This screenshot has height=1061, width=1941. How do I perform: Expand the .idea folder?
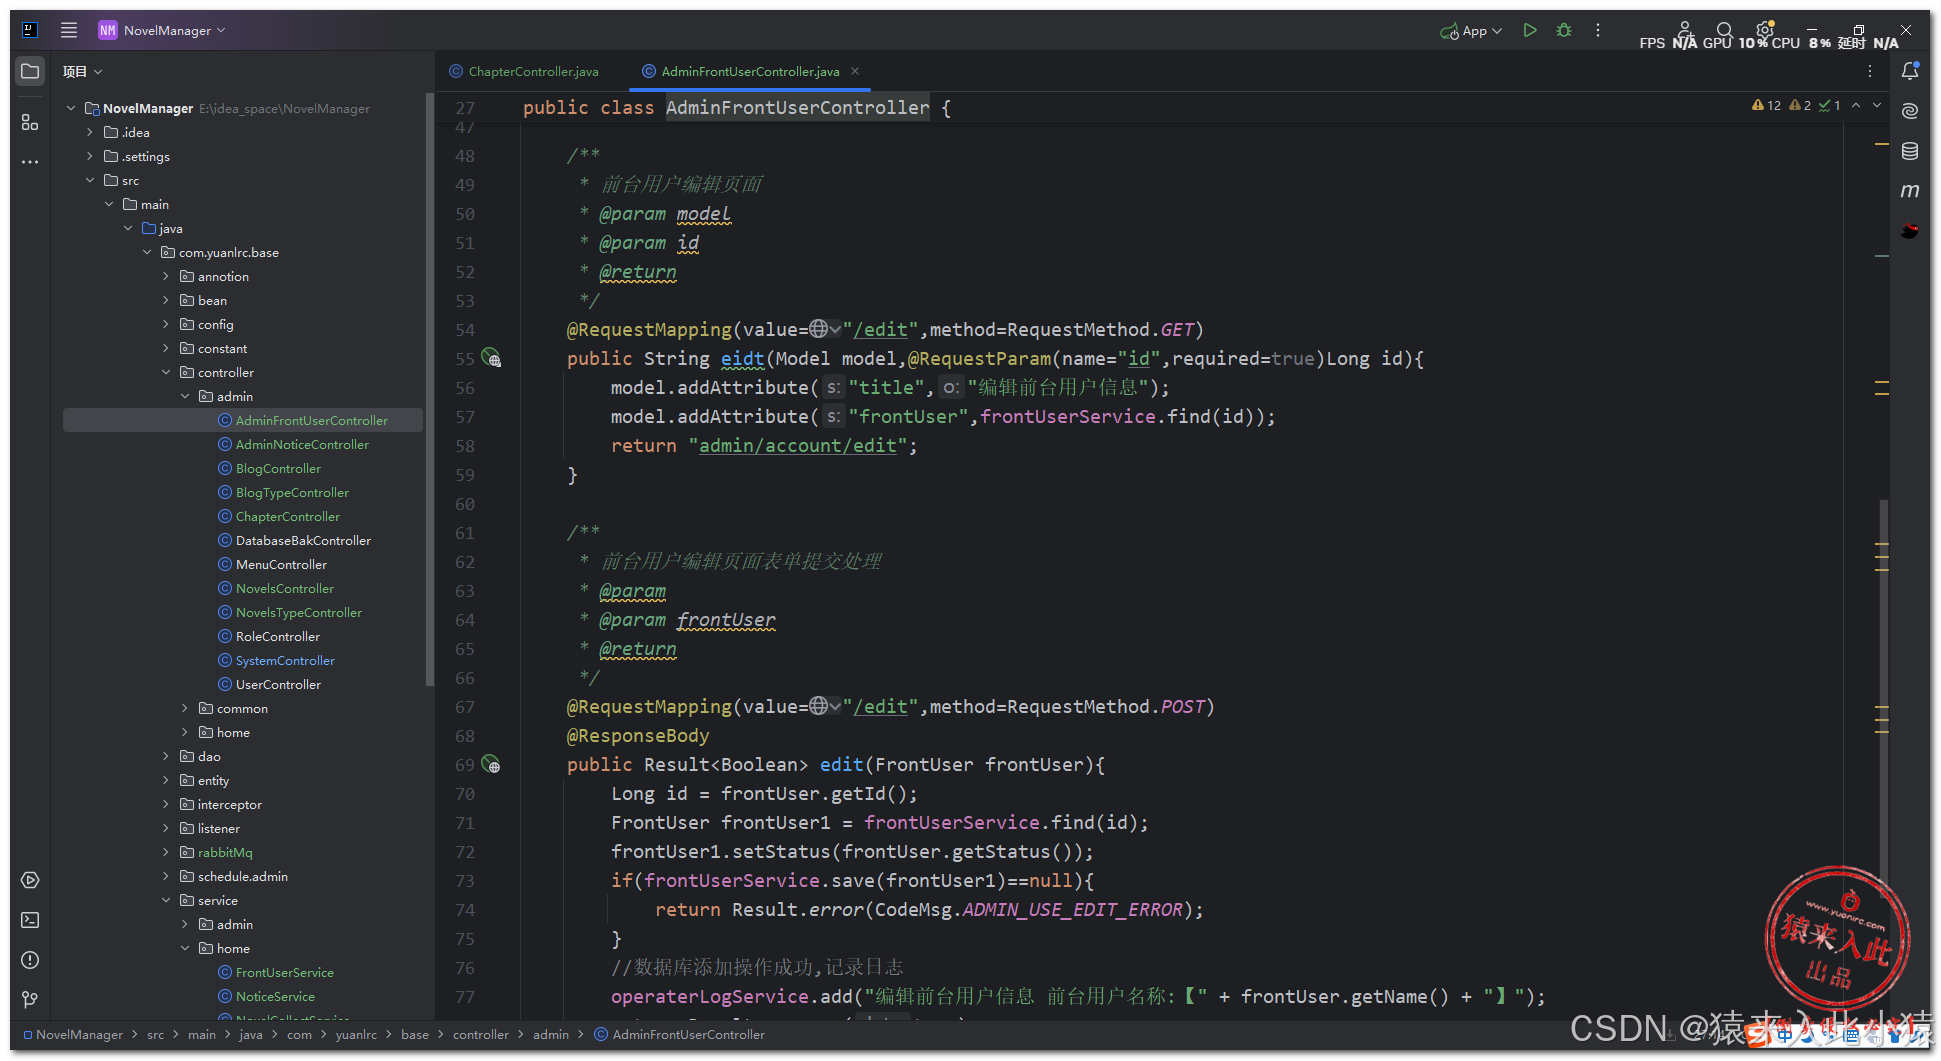click(90, 132)
